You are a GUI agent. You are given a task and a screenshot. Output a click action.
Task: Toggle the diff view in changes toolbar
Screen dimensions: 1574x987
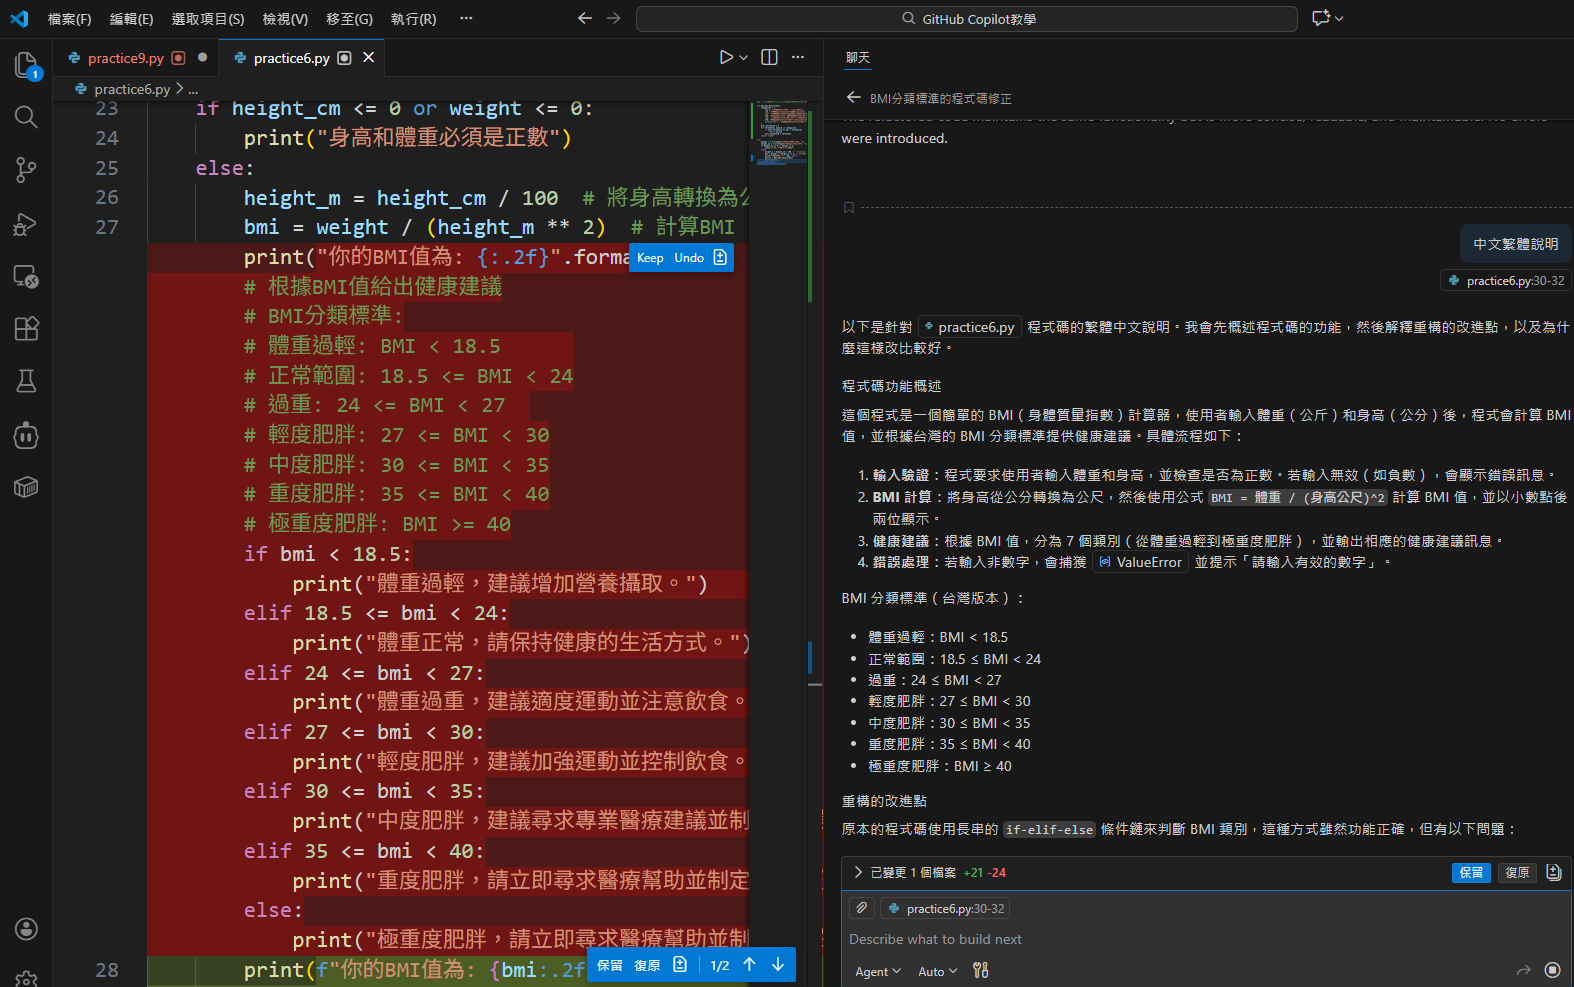(1553, 873)
